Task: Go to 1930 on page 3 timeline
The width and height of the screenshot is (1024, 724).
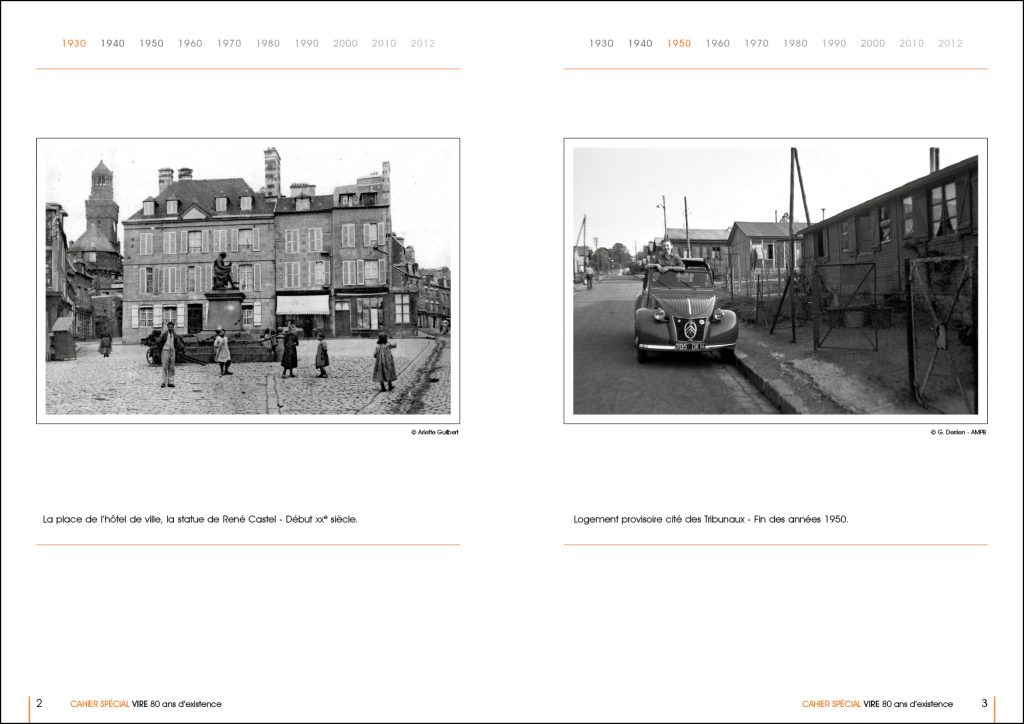Action: tap(601, 44)
